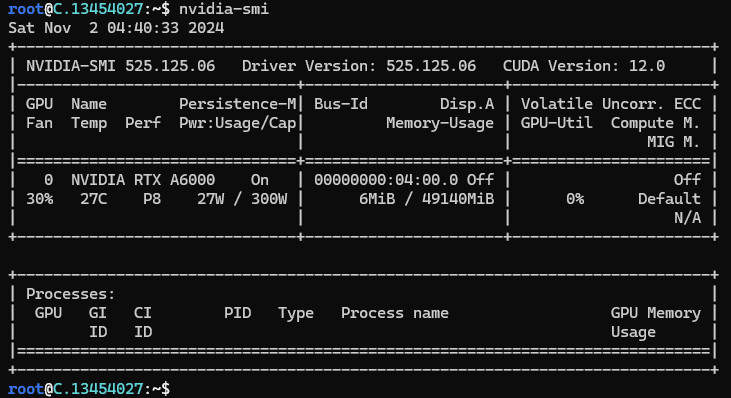Click the timestamp Sat Nov 2 04:40:33 2024

[x=116, y=28]
